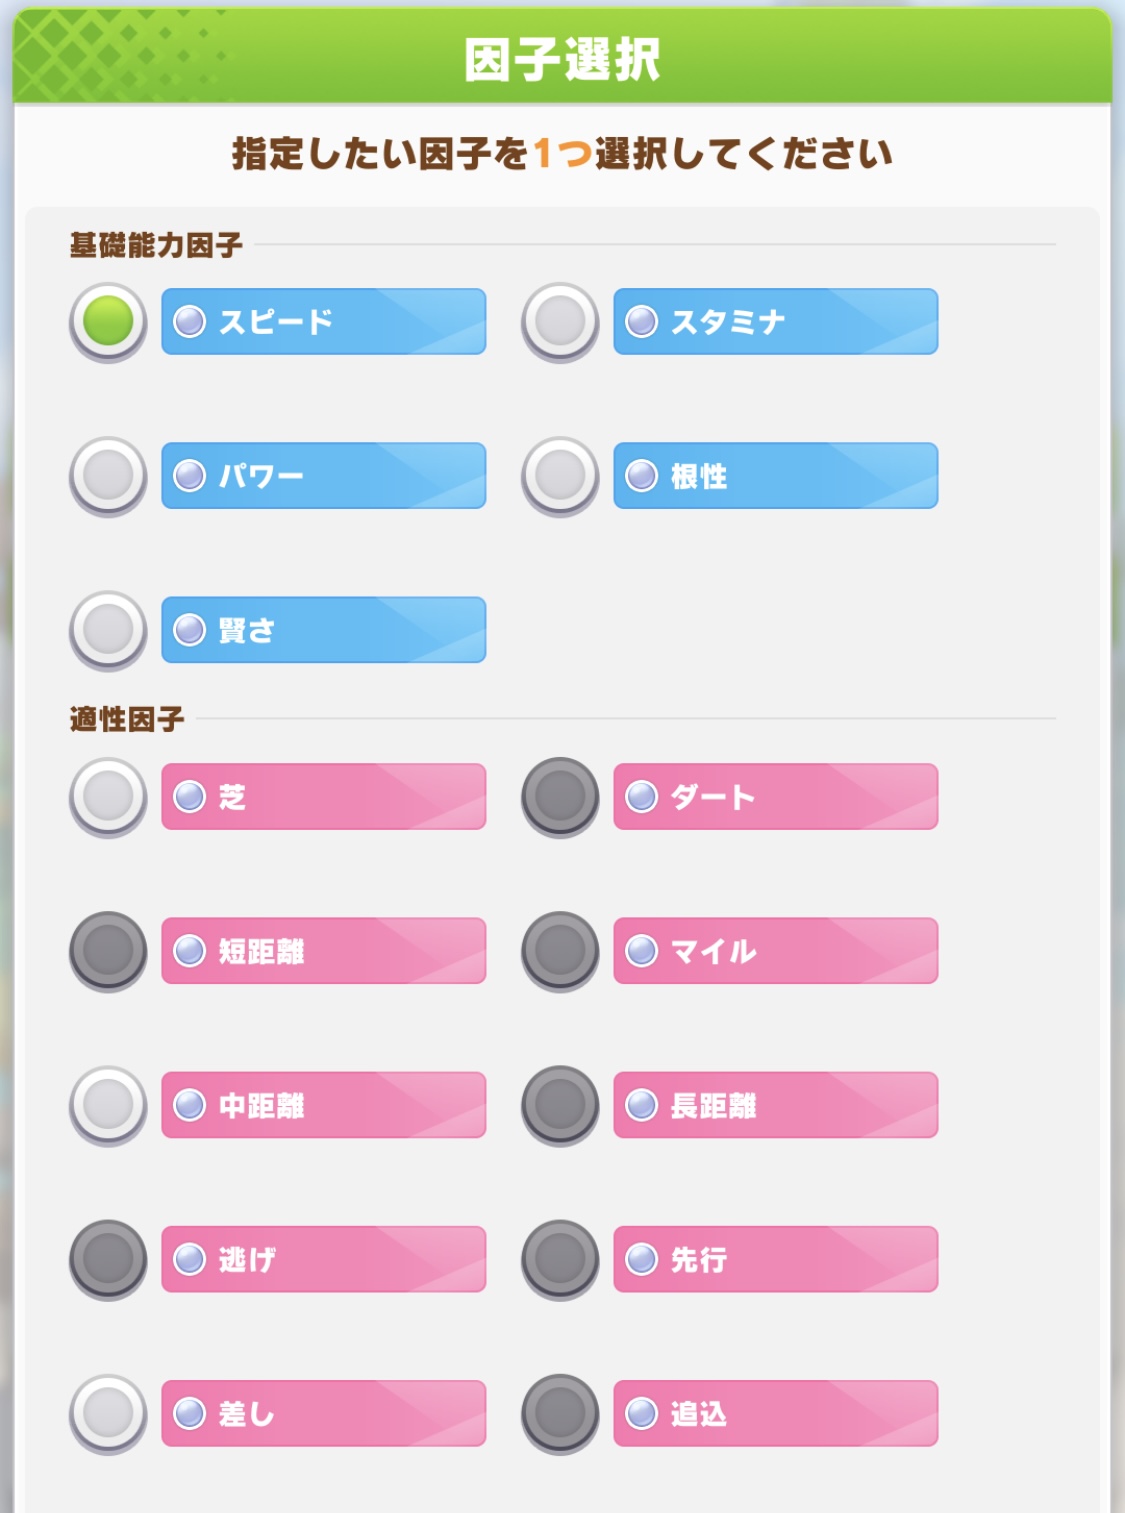Select the スピード radio button
Viewport: 1125px width, 1513px height.
[x=108, y=322]
